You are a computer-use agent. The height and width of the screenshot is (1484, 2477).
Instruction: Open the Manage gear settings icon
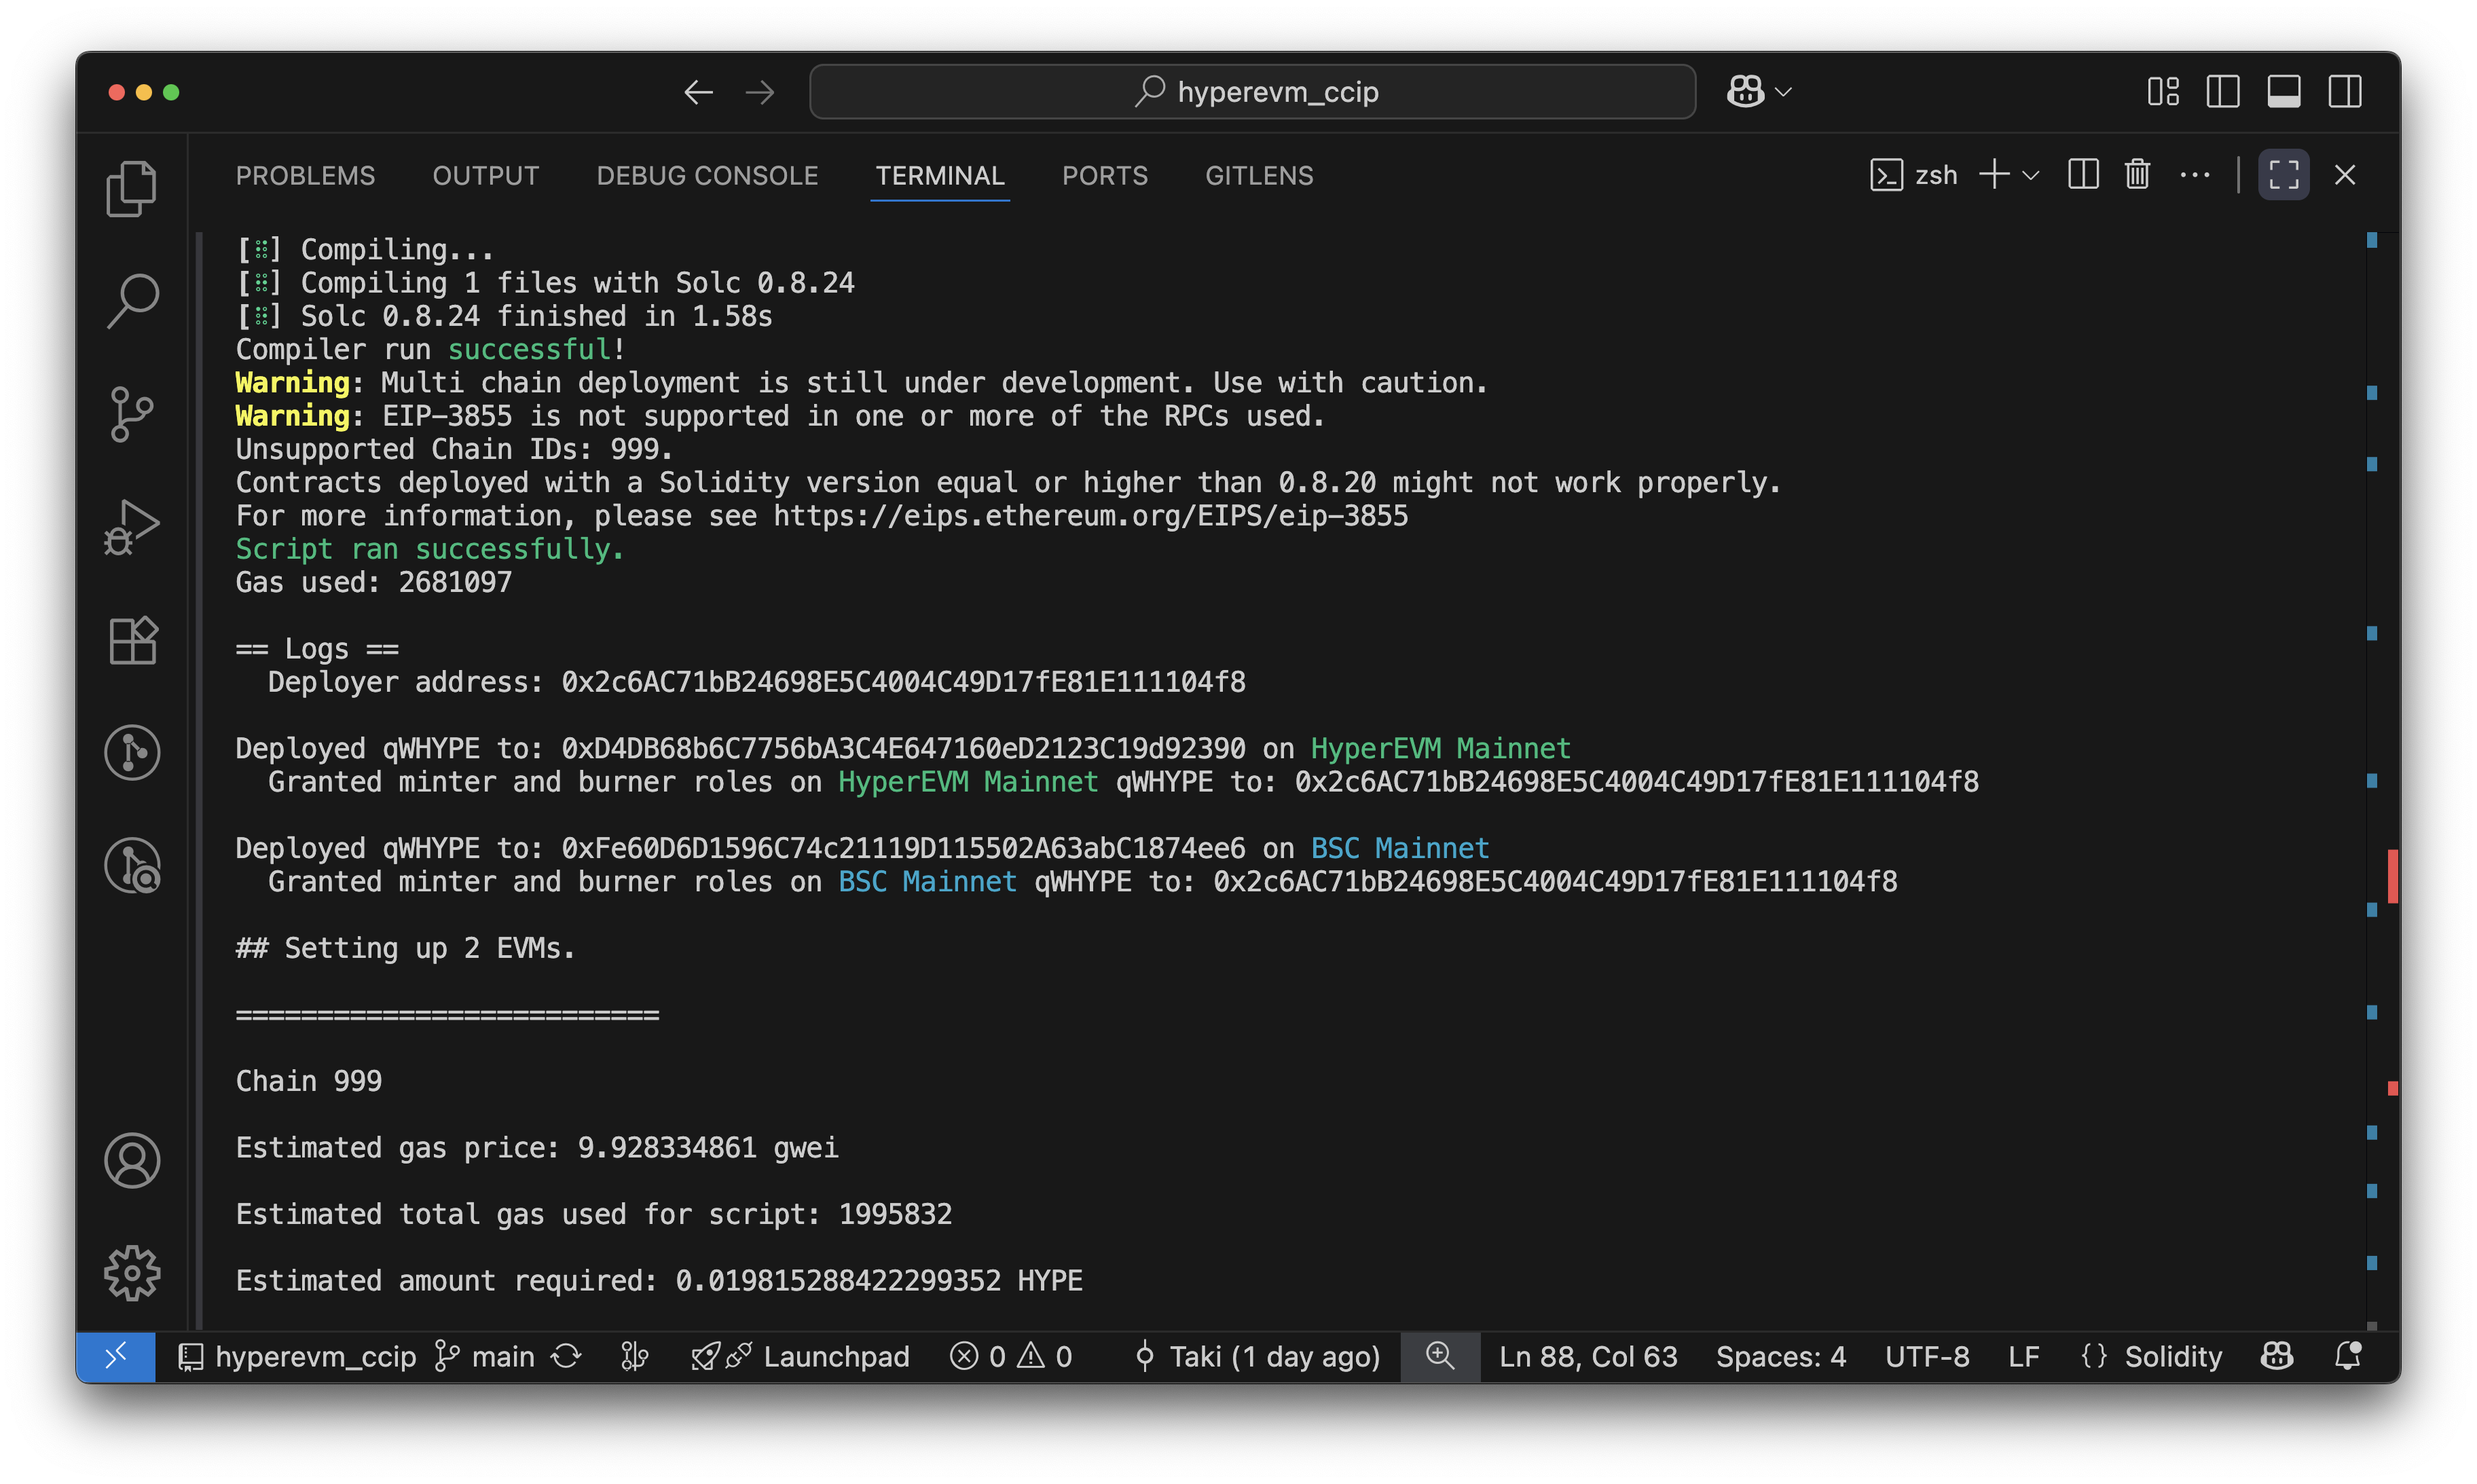[131, 1272]
